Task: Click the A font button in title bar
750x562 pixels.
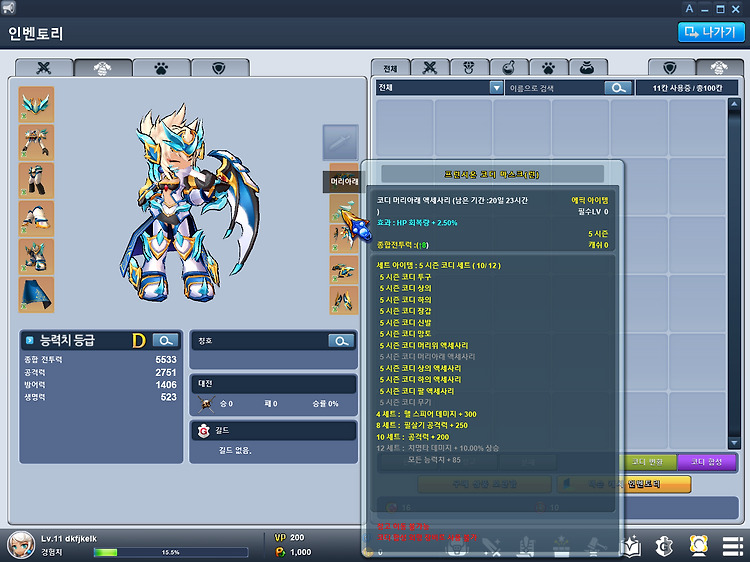Action: point(689,9)
